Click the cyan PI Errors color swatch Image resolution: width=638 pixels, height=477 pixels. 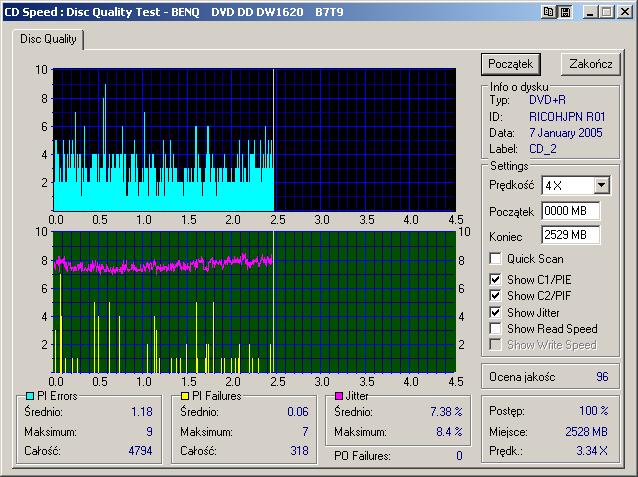30,396
